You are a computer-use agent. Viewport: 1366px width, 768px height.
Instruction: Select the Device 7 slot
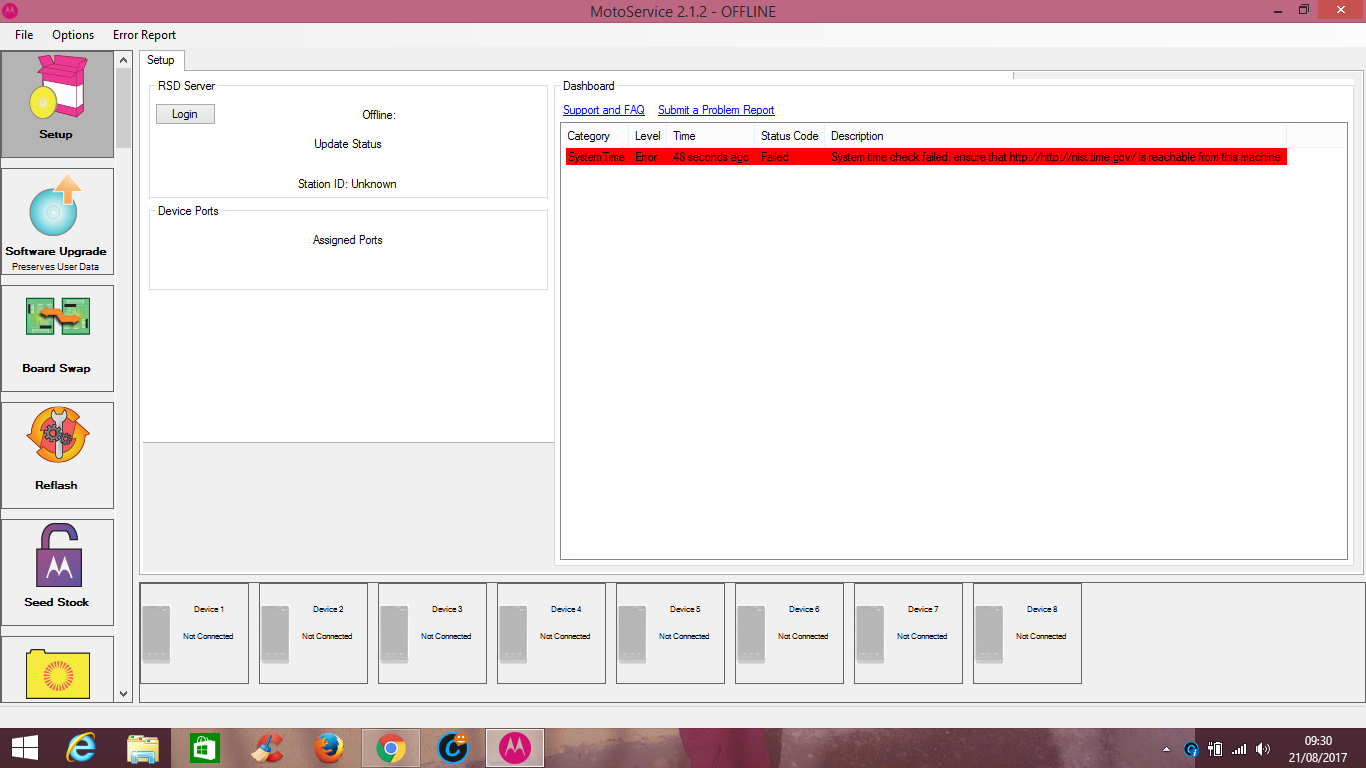pos(908,634)
